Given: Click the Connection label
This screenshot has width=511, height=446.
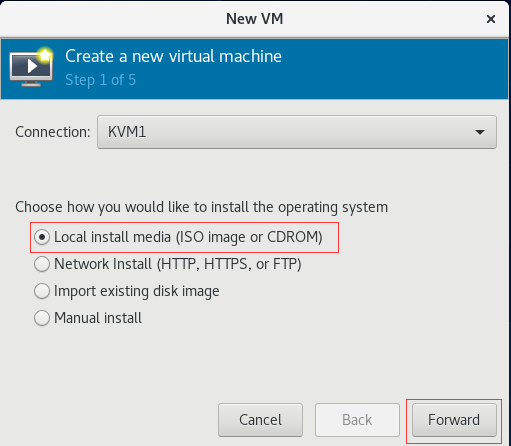Looking at the screenshot, I should pyautogui.click(x=53, y=132).
